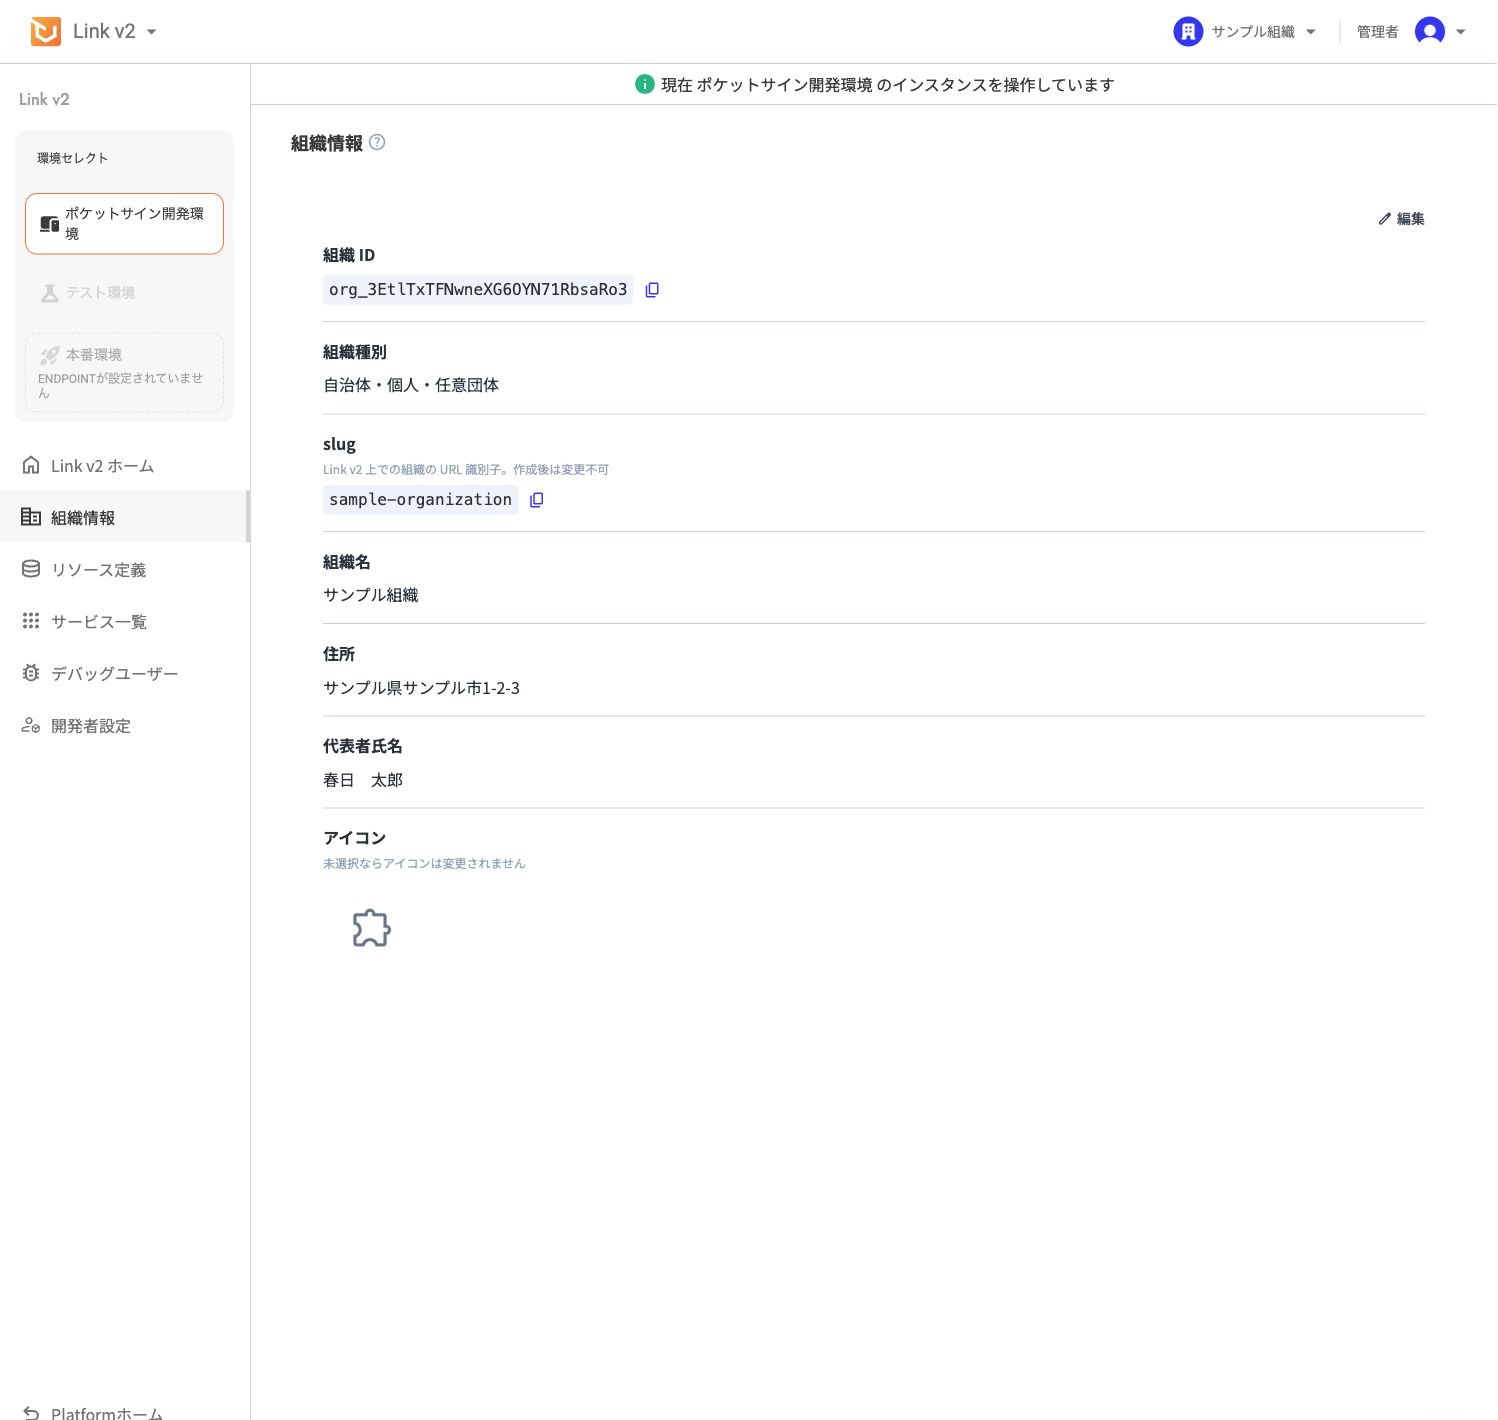This screenshot has width=1498, height=1420.
Task: Click the Link v2 orange logo icon
Action: [x=46, y=32]
